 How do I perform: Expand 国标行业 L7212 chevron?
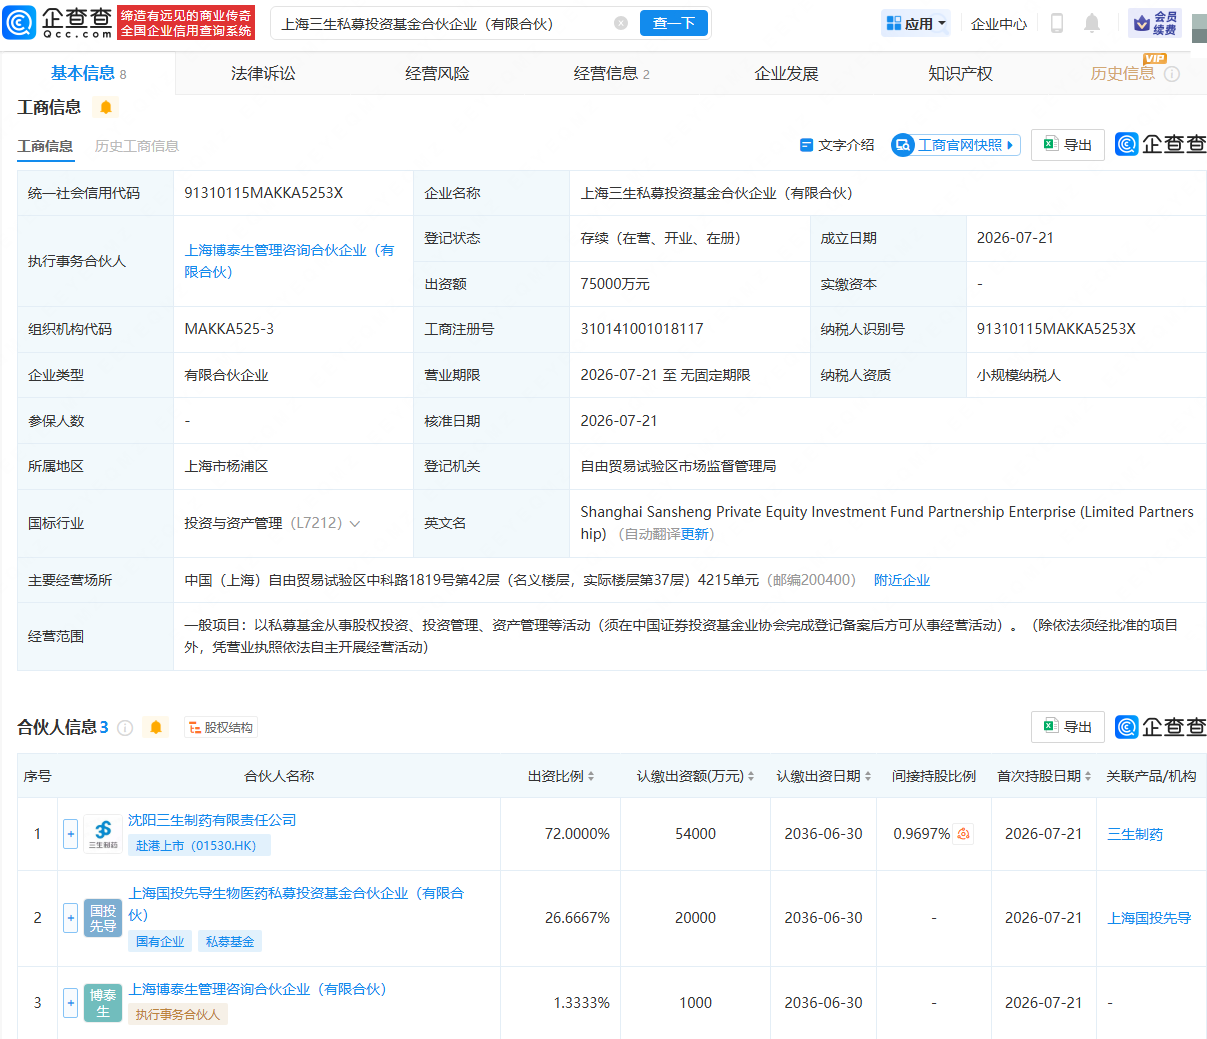click(x=355, y=524)
